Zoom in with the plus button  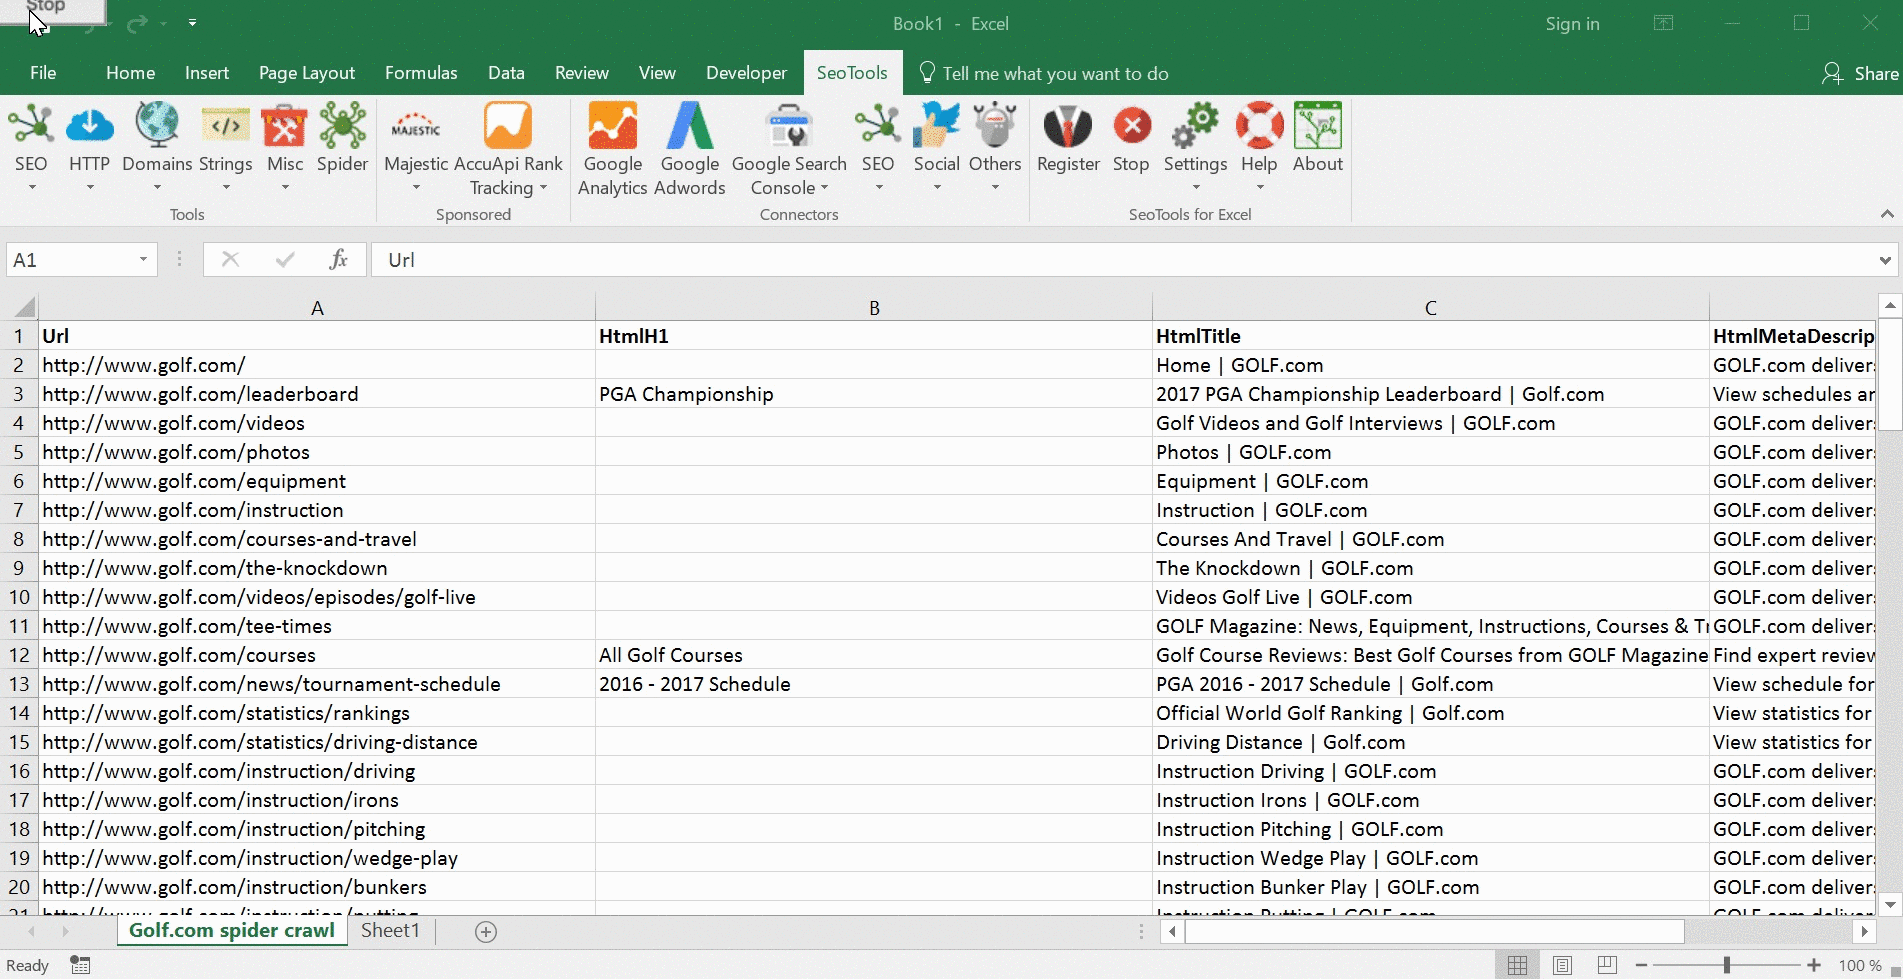(x=1814, y=965)
